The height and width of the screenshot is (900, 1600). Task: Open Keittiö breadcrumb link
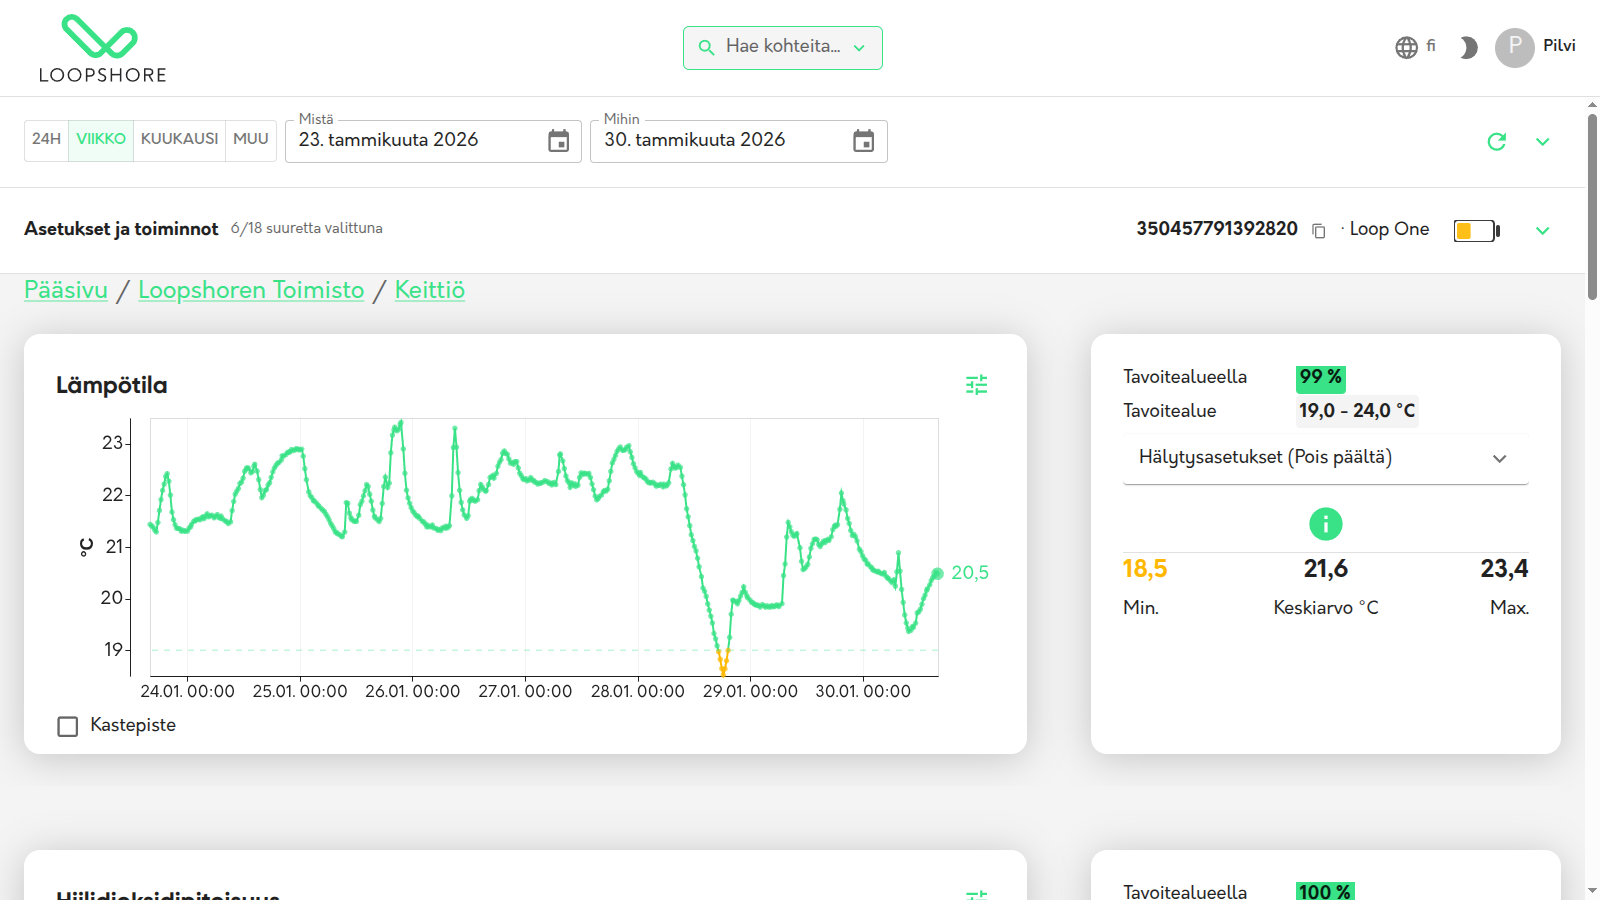[430, 290]
